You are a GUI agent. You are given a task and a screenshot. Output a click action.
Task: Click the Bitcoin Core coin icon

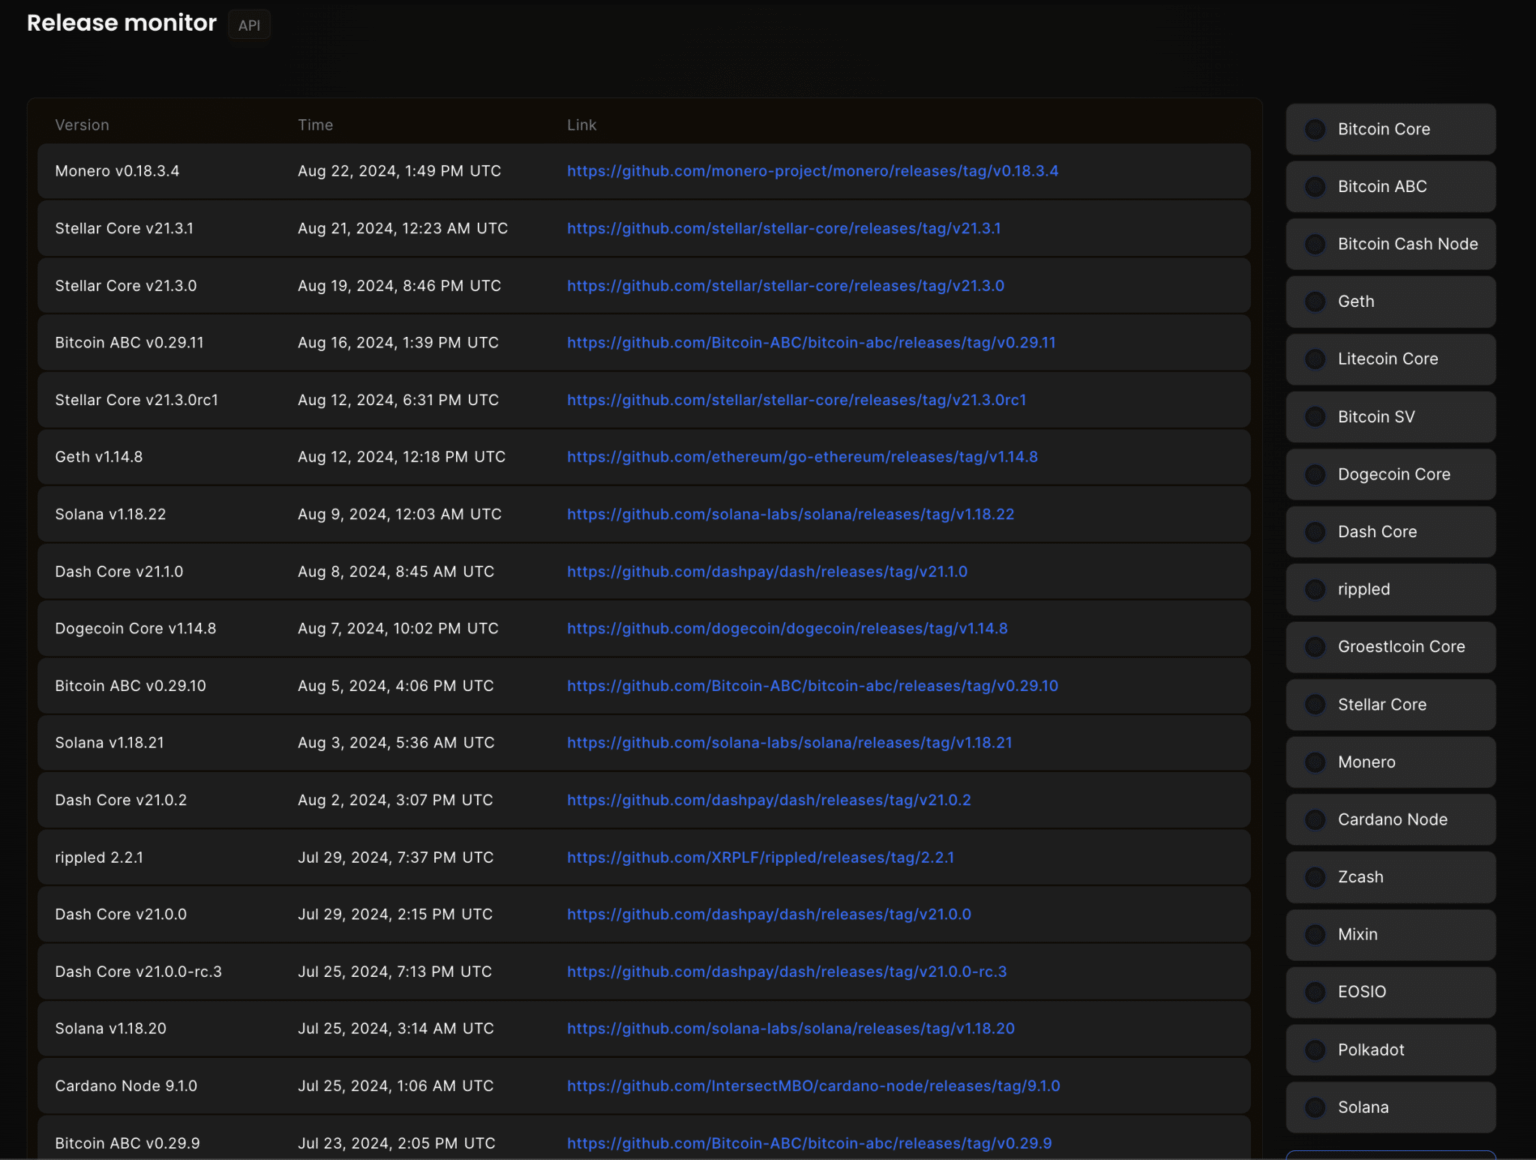click(1314, 129)
